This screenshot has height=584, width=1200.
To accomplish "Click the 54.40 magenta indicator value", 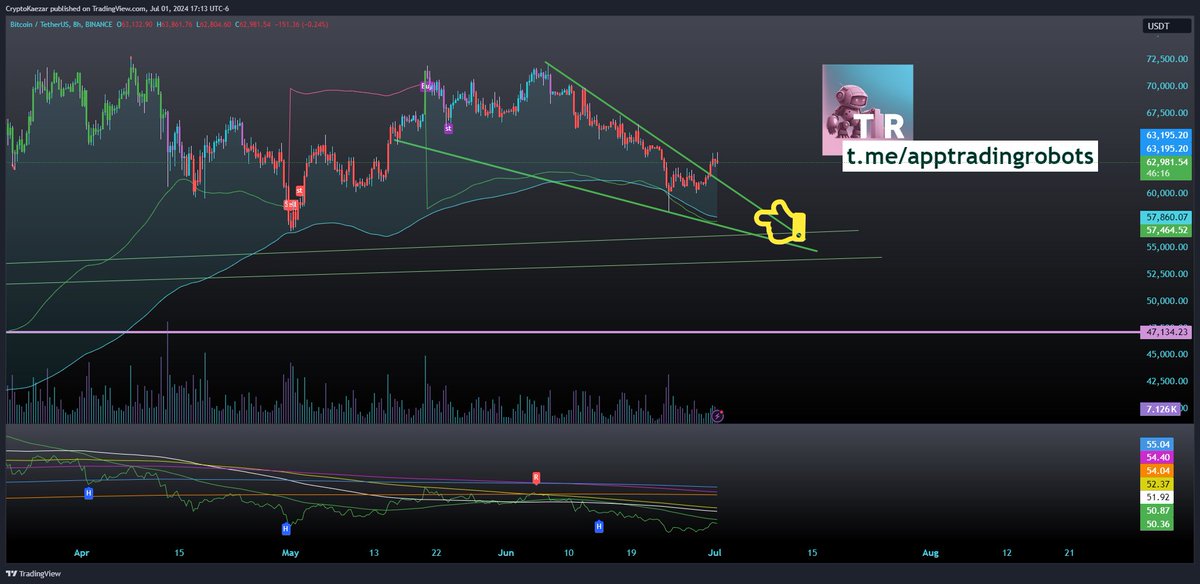I will coord(1156,456).
